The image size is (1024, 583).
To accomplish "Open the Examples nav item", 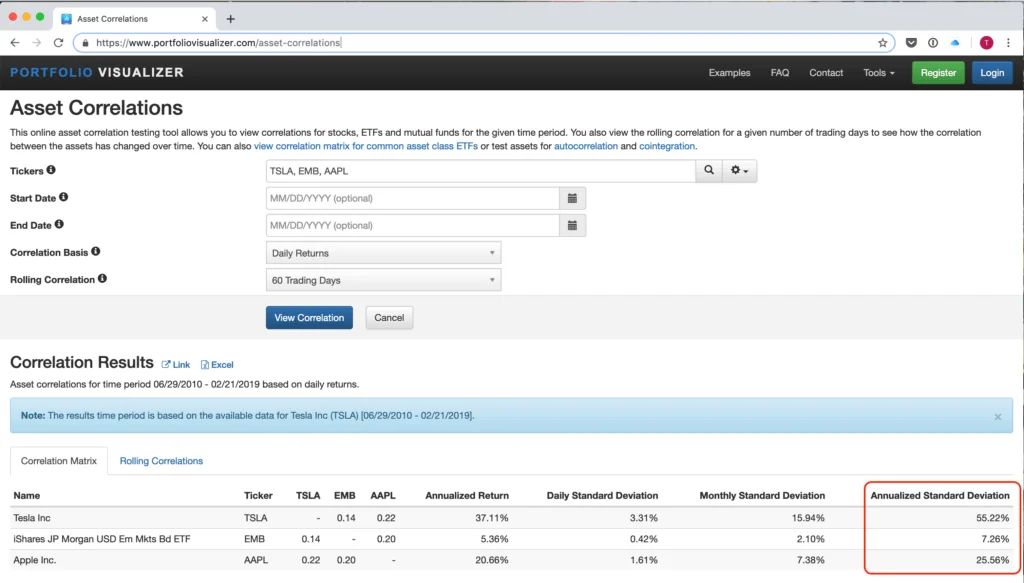I will (729, 72).
